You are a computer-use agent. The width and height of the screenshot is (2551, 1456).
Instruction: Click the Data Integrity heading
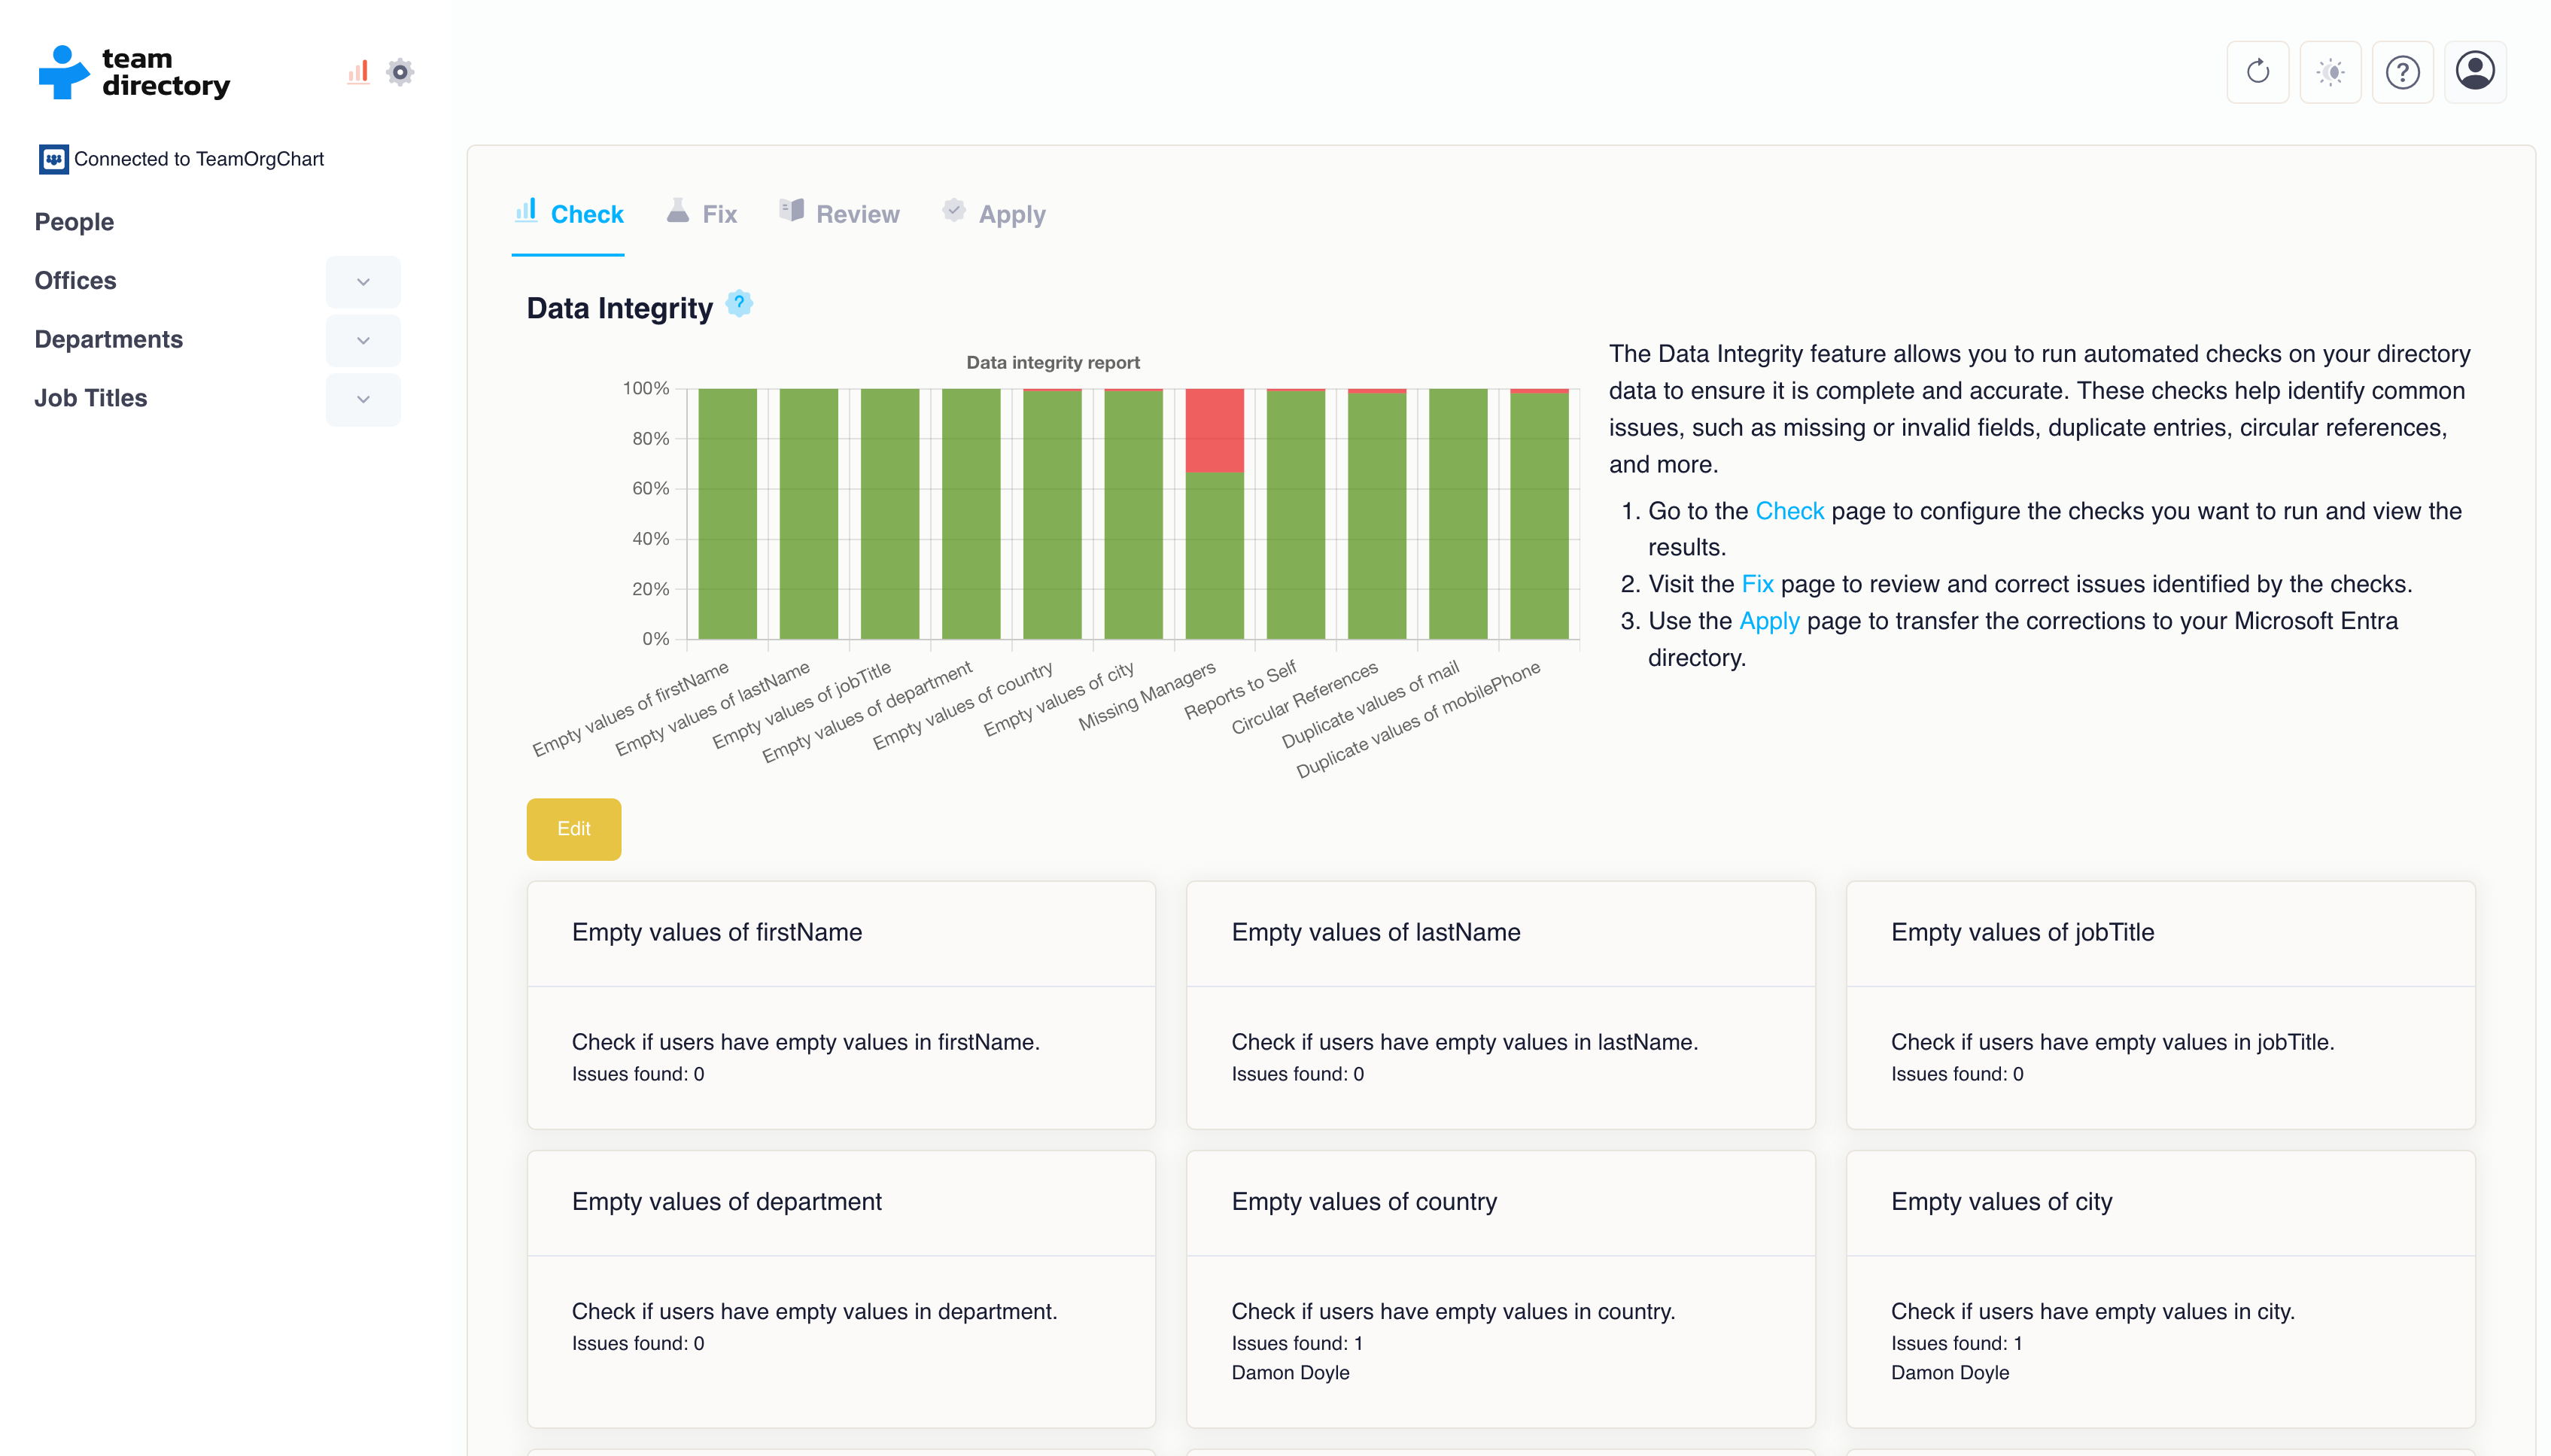[x=620, y=308]
